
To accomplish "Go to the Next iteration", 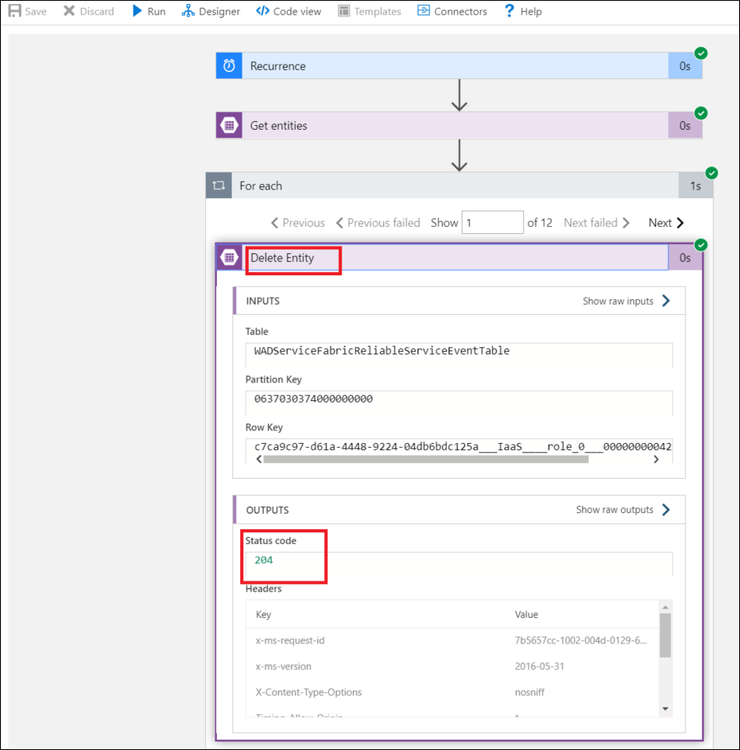I will tap(666, 223).
